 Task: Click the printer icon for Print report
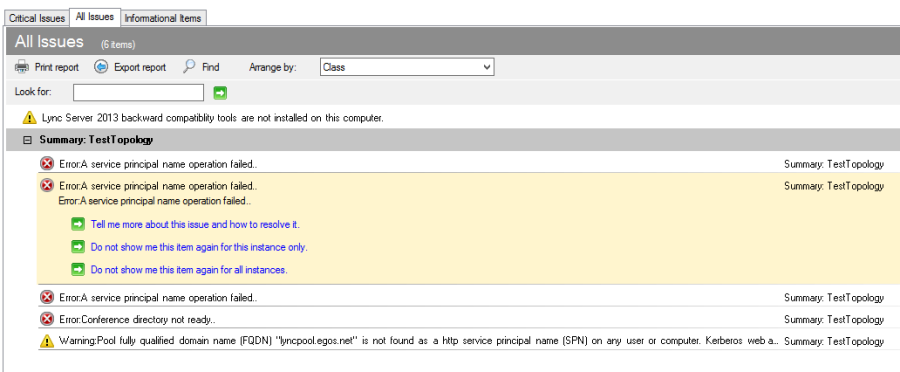pos(22,67)
